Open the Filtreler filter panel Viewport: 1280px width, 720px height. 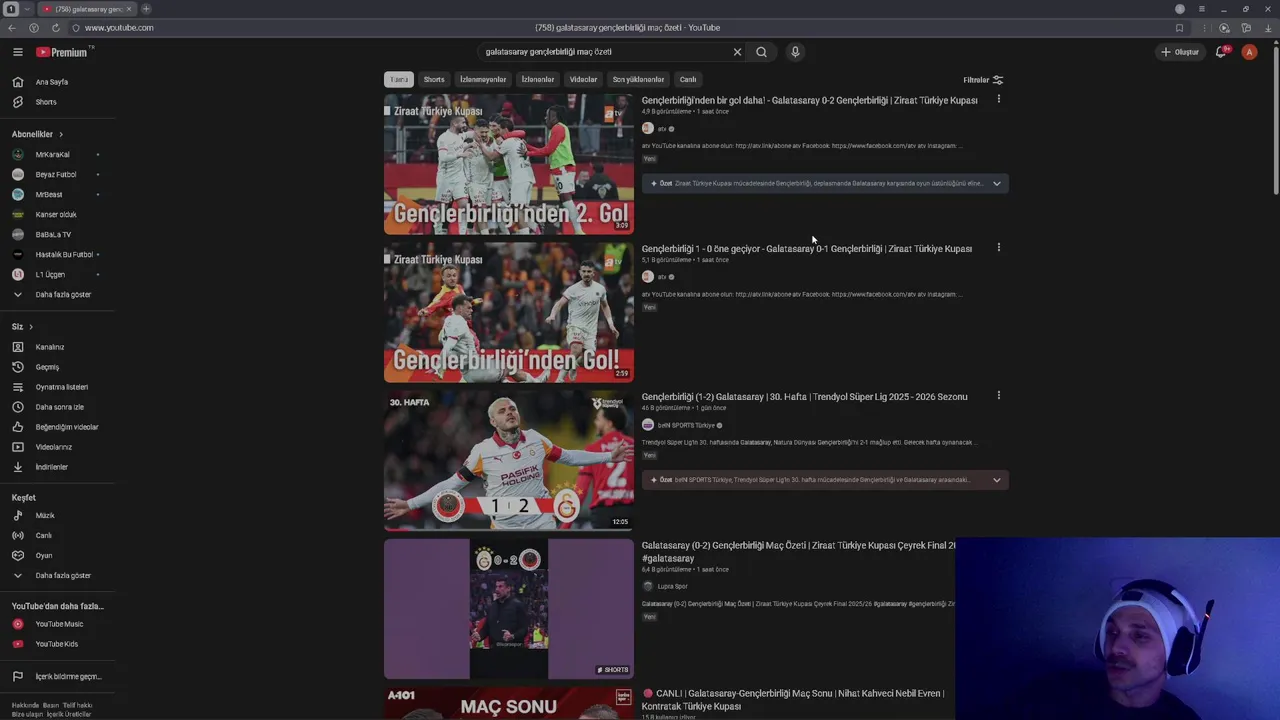click(x=983, y=80)
